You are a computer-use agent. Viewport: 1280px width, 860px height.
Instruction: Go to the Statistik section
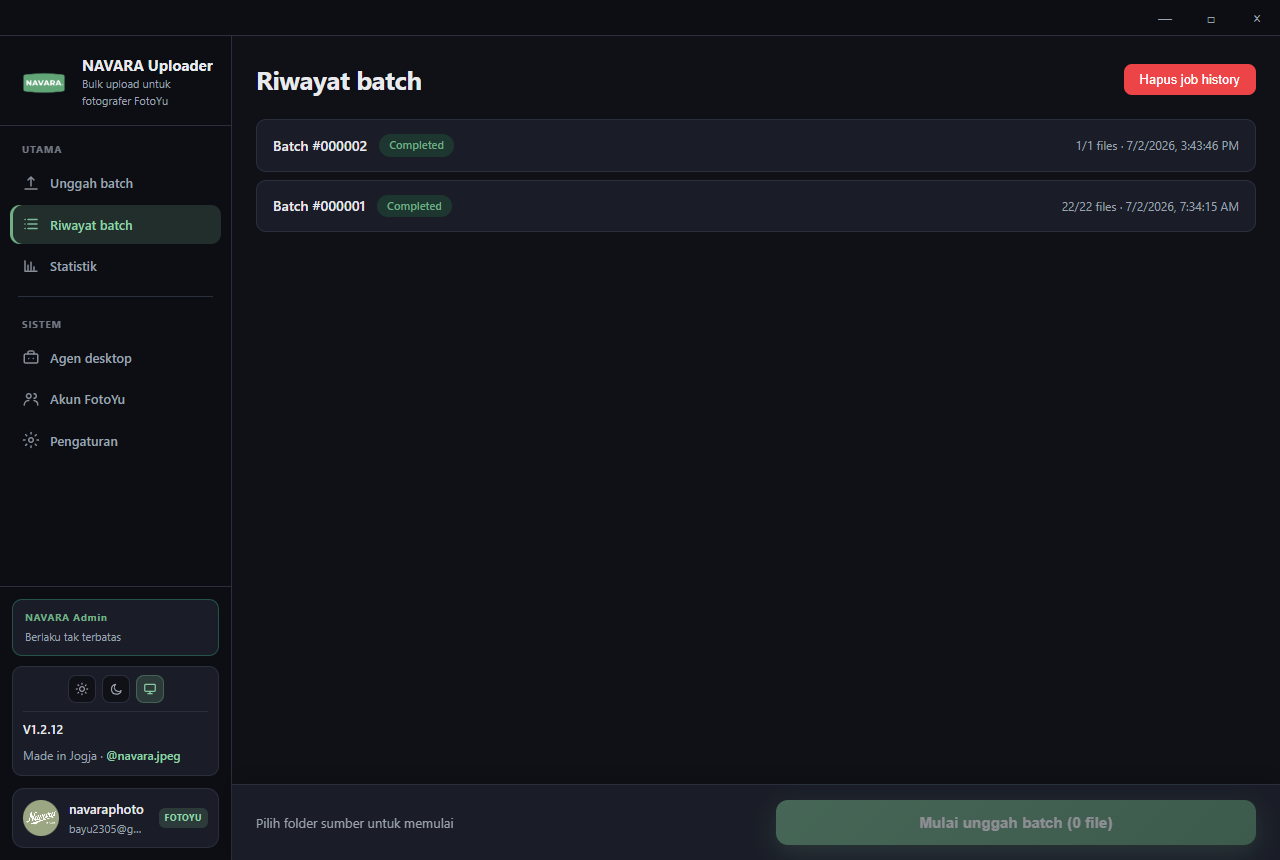pyautogui.click(x=115, y=266)
